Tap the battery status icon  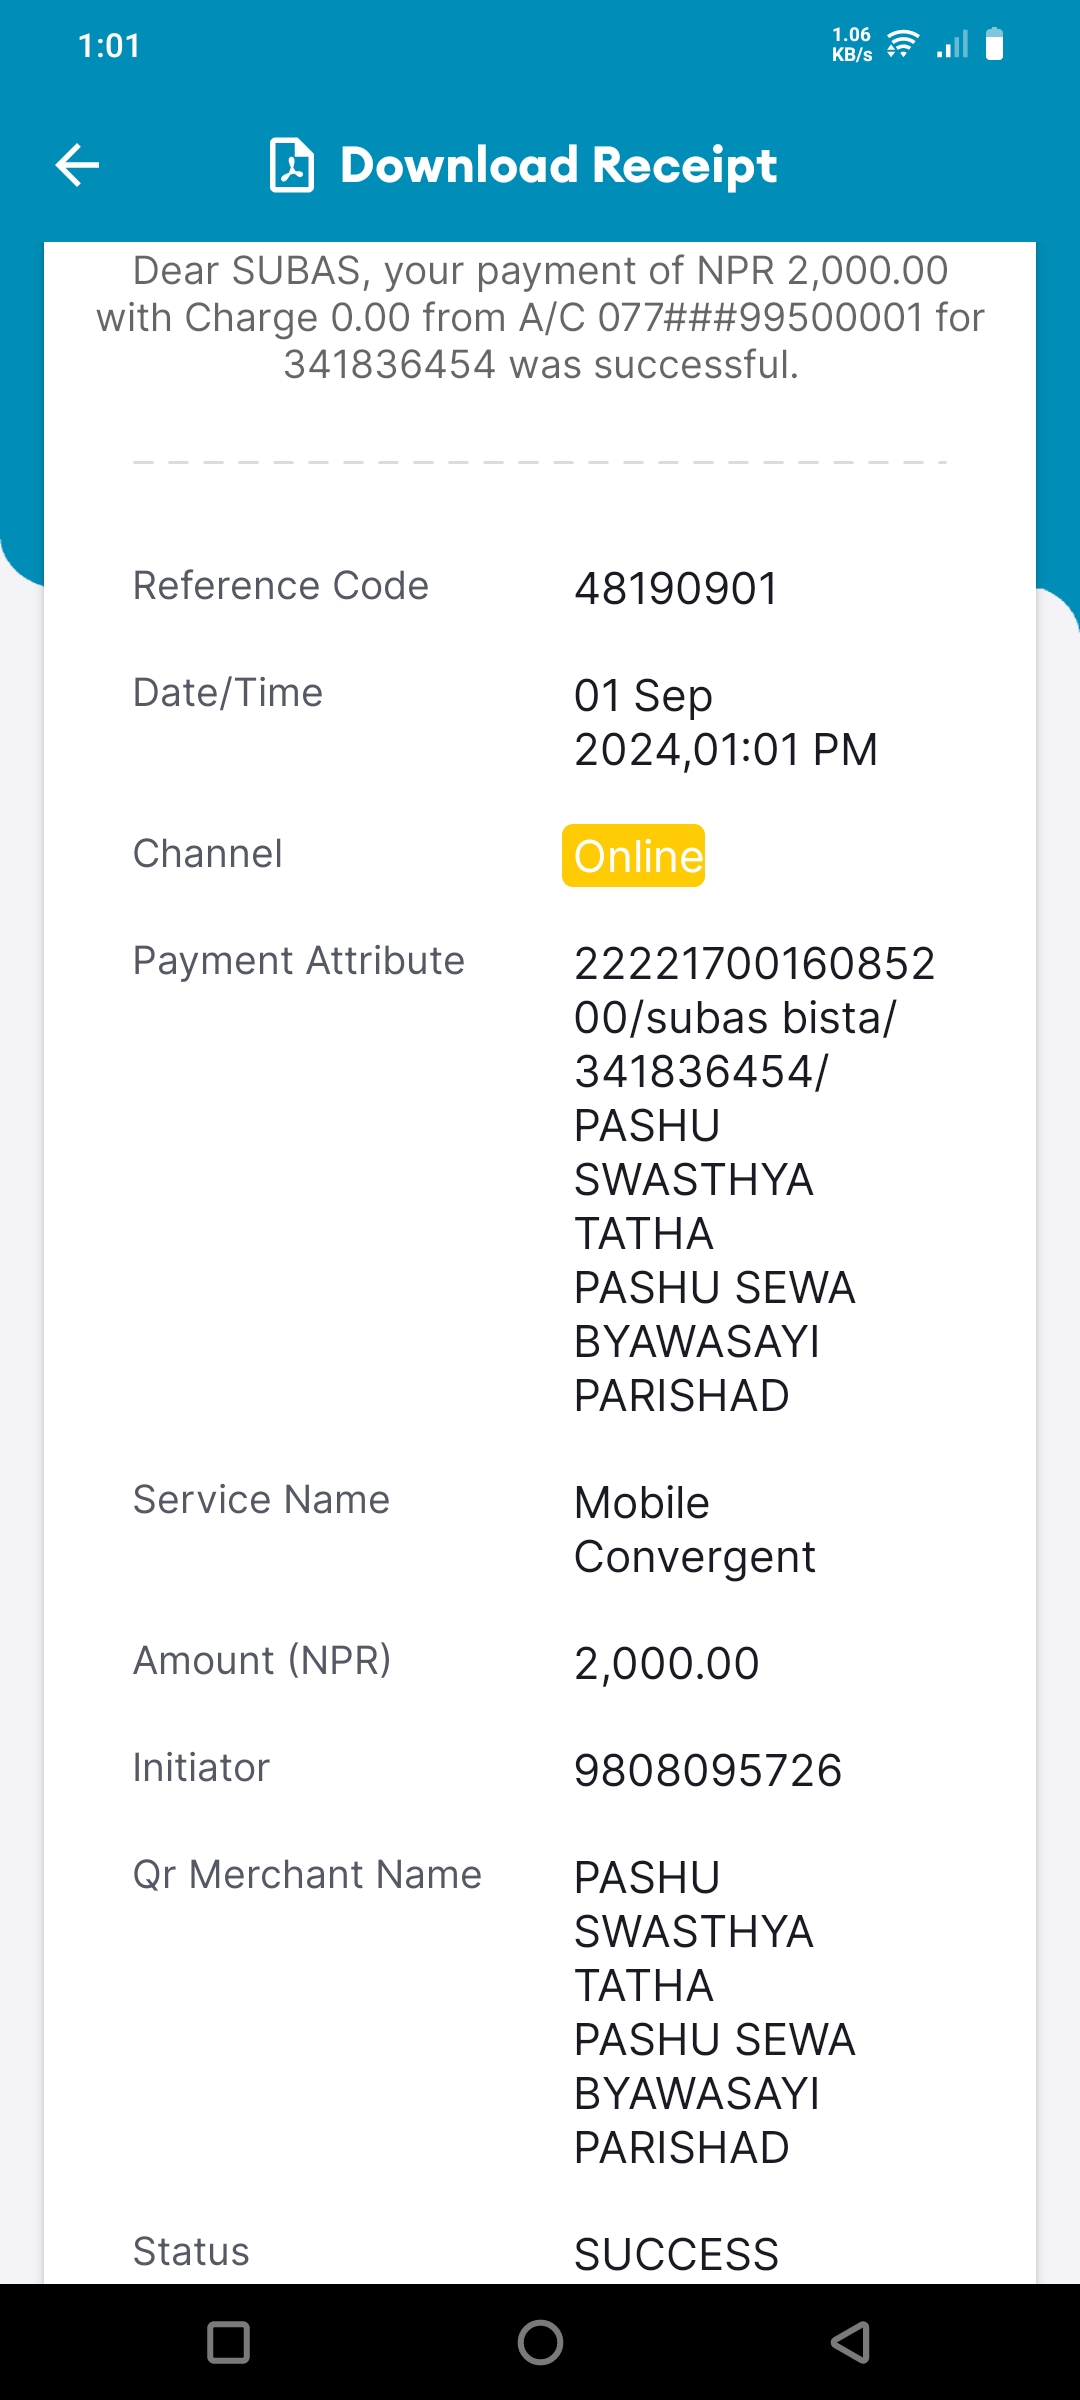click(994, 45)
